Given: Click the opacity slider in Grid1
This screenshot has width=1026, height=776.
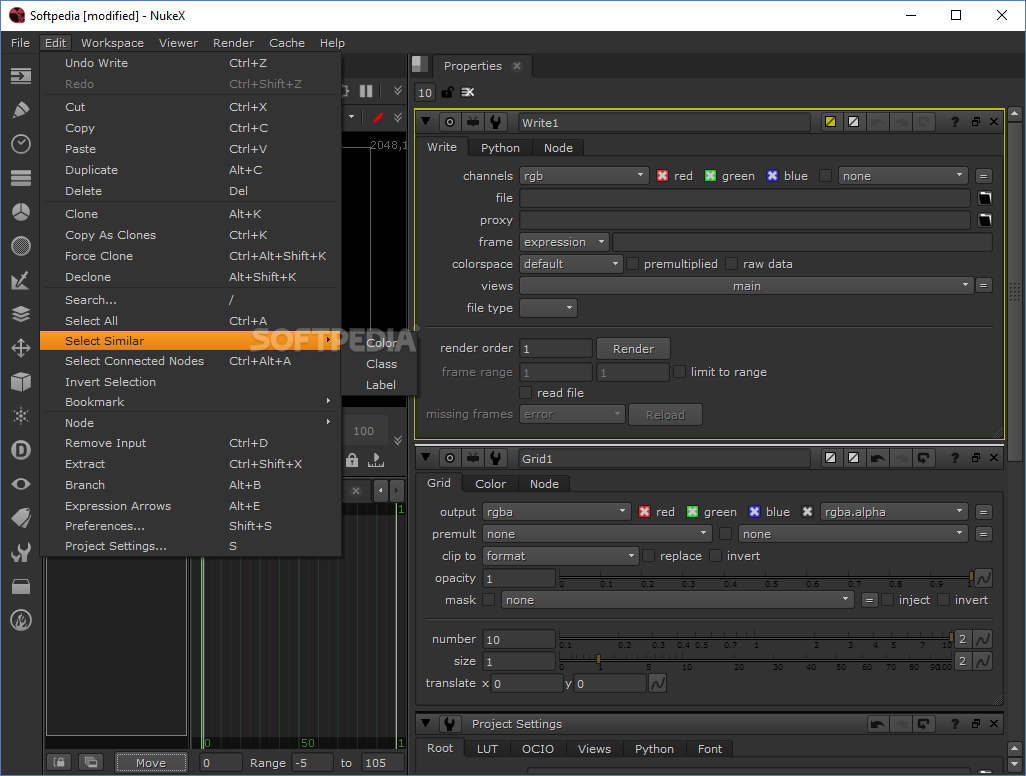Looking at the screenshot, I should point(766,578).
